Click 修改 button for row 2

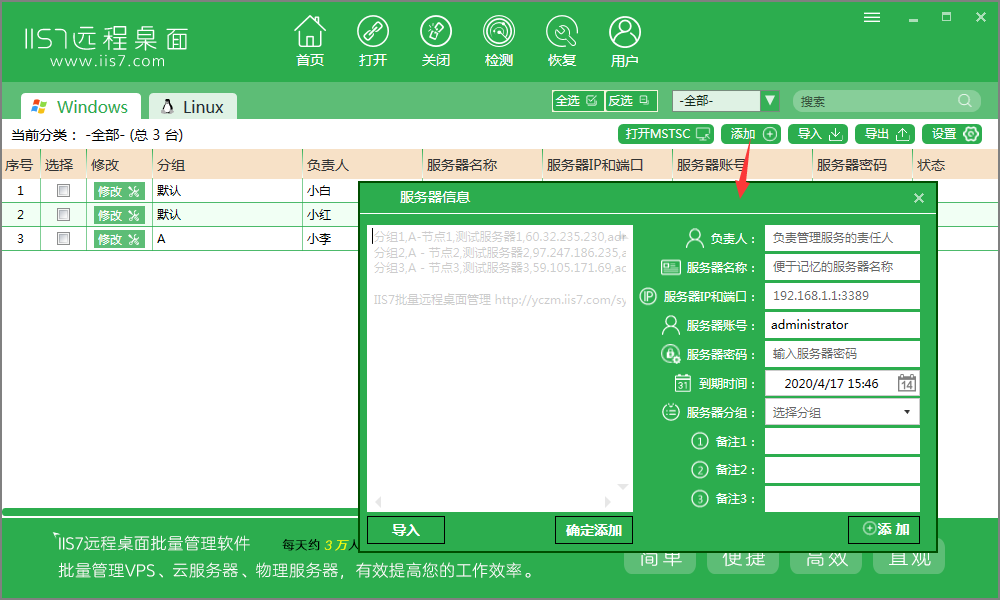click(119, 215)
